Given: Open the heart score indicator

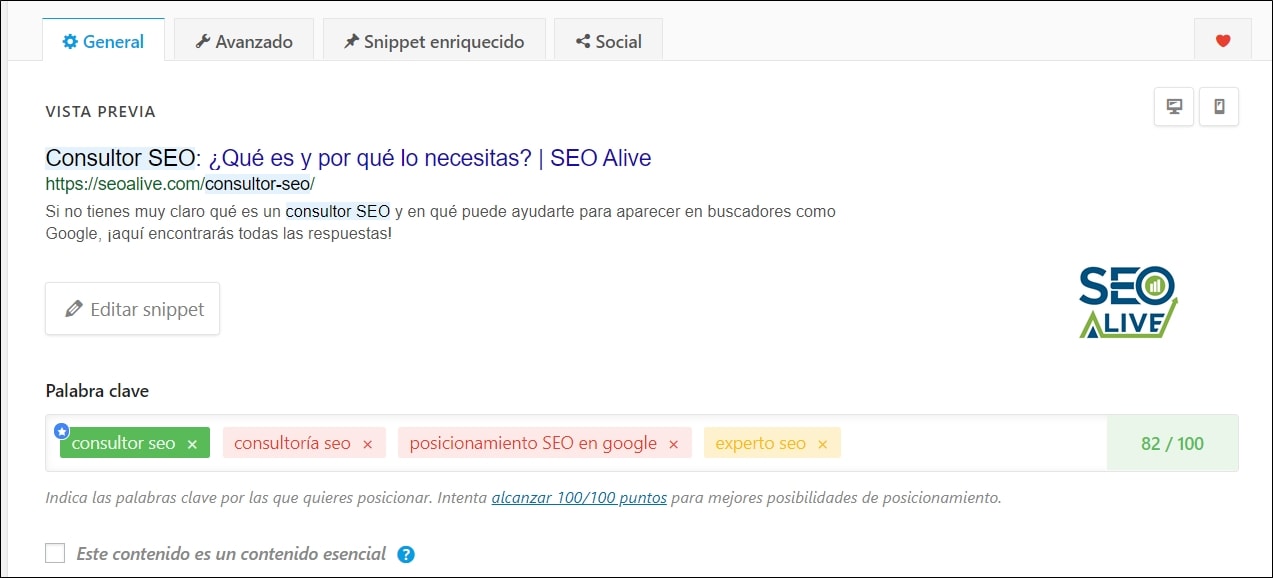Looking at the screenshot, I should pos(1222,41).
